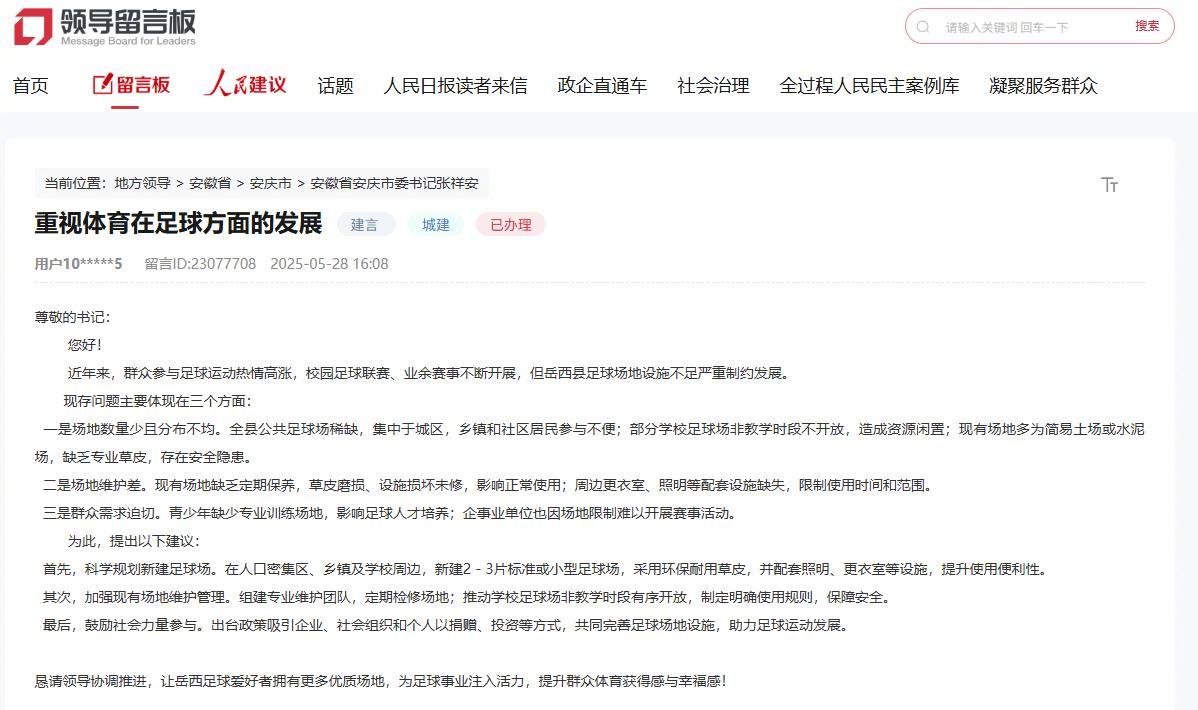
Task: Click the 建言 tag
Action: [364, 225]
